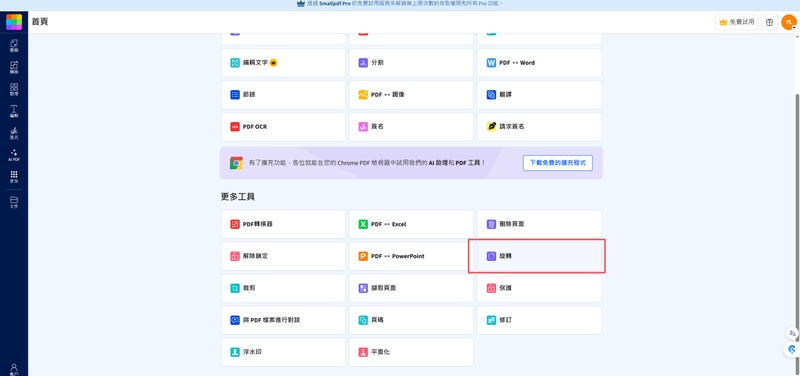Open the 編輯文字 tool tile
This screenshot has height=376, width=800.
[283, 63]
